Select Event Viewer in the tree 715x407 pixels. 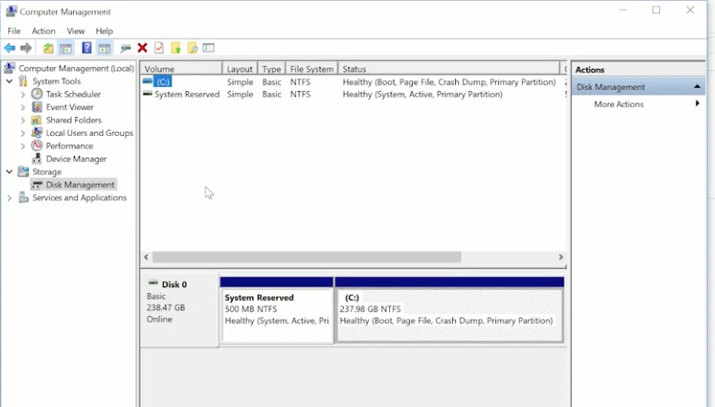click(x=69, y=107)
